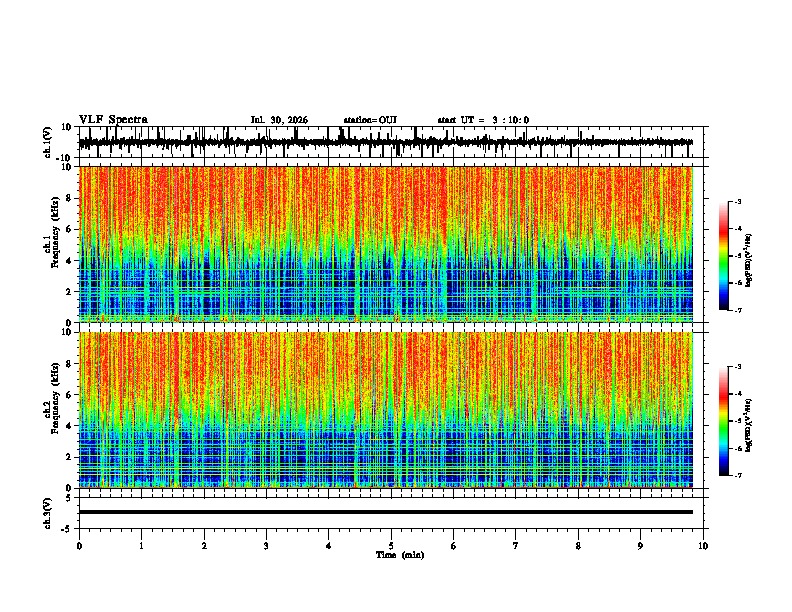Click the "-3" tick on ch.1 colorbar
The image size is (792, 612).
pyautogui.click(x=738, y=201)
